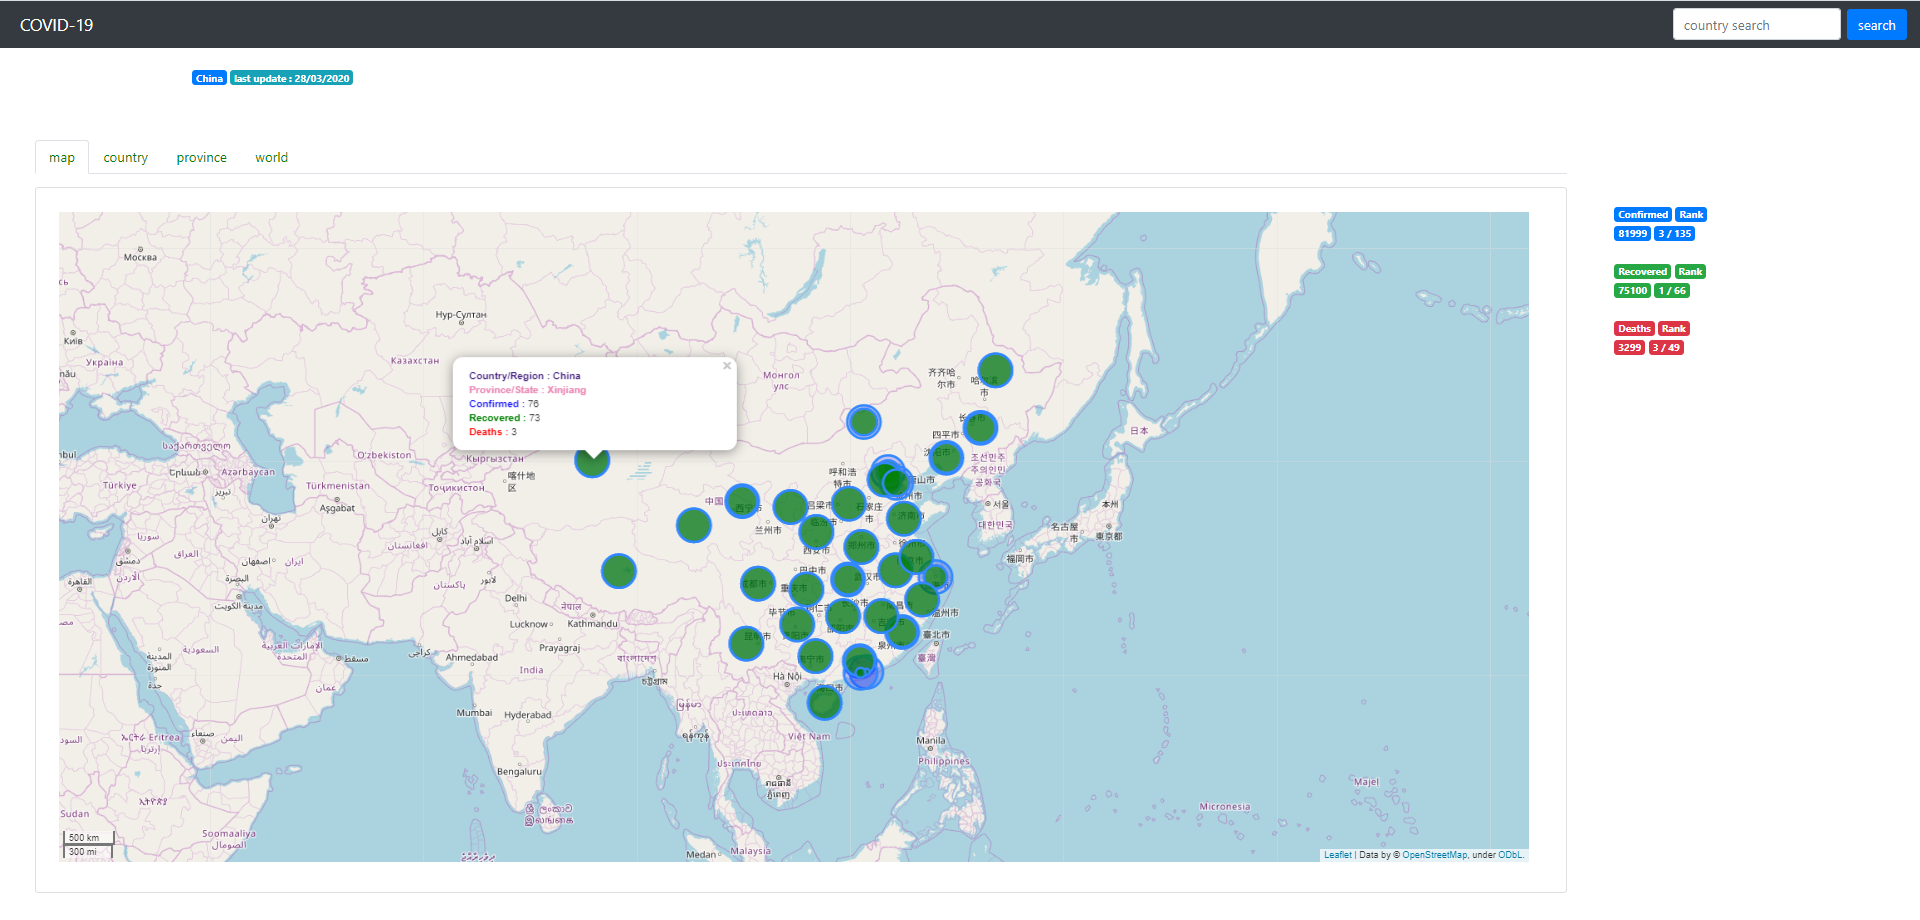The height and width of the screenshot is (920, 1920).
Task: Click the Москва city label on the map
Action: pos(140,257)
